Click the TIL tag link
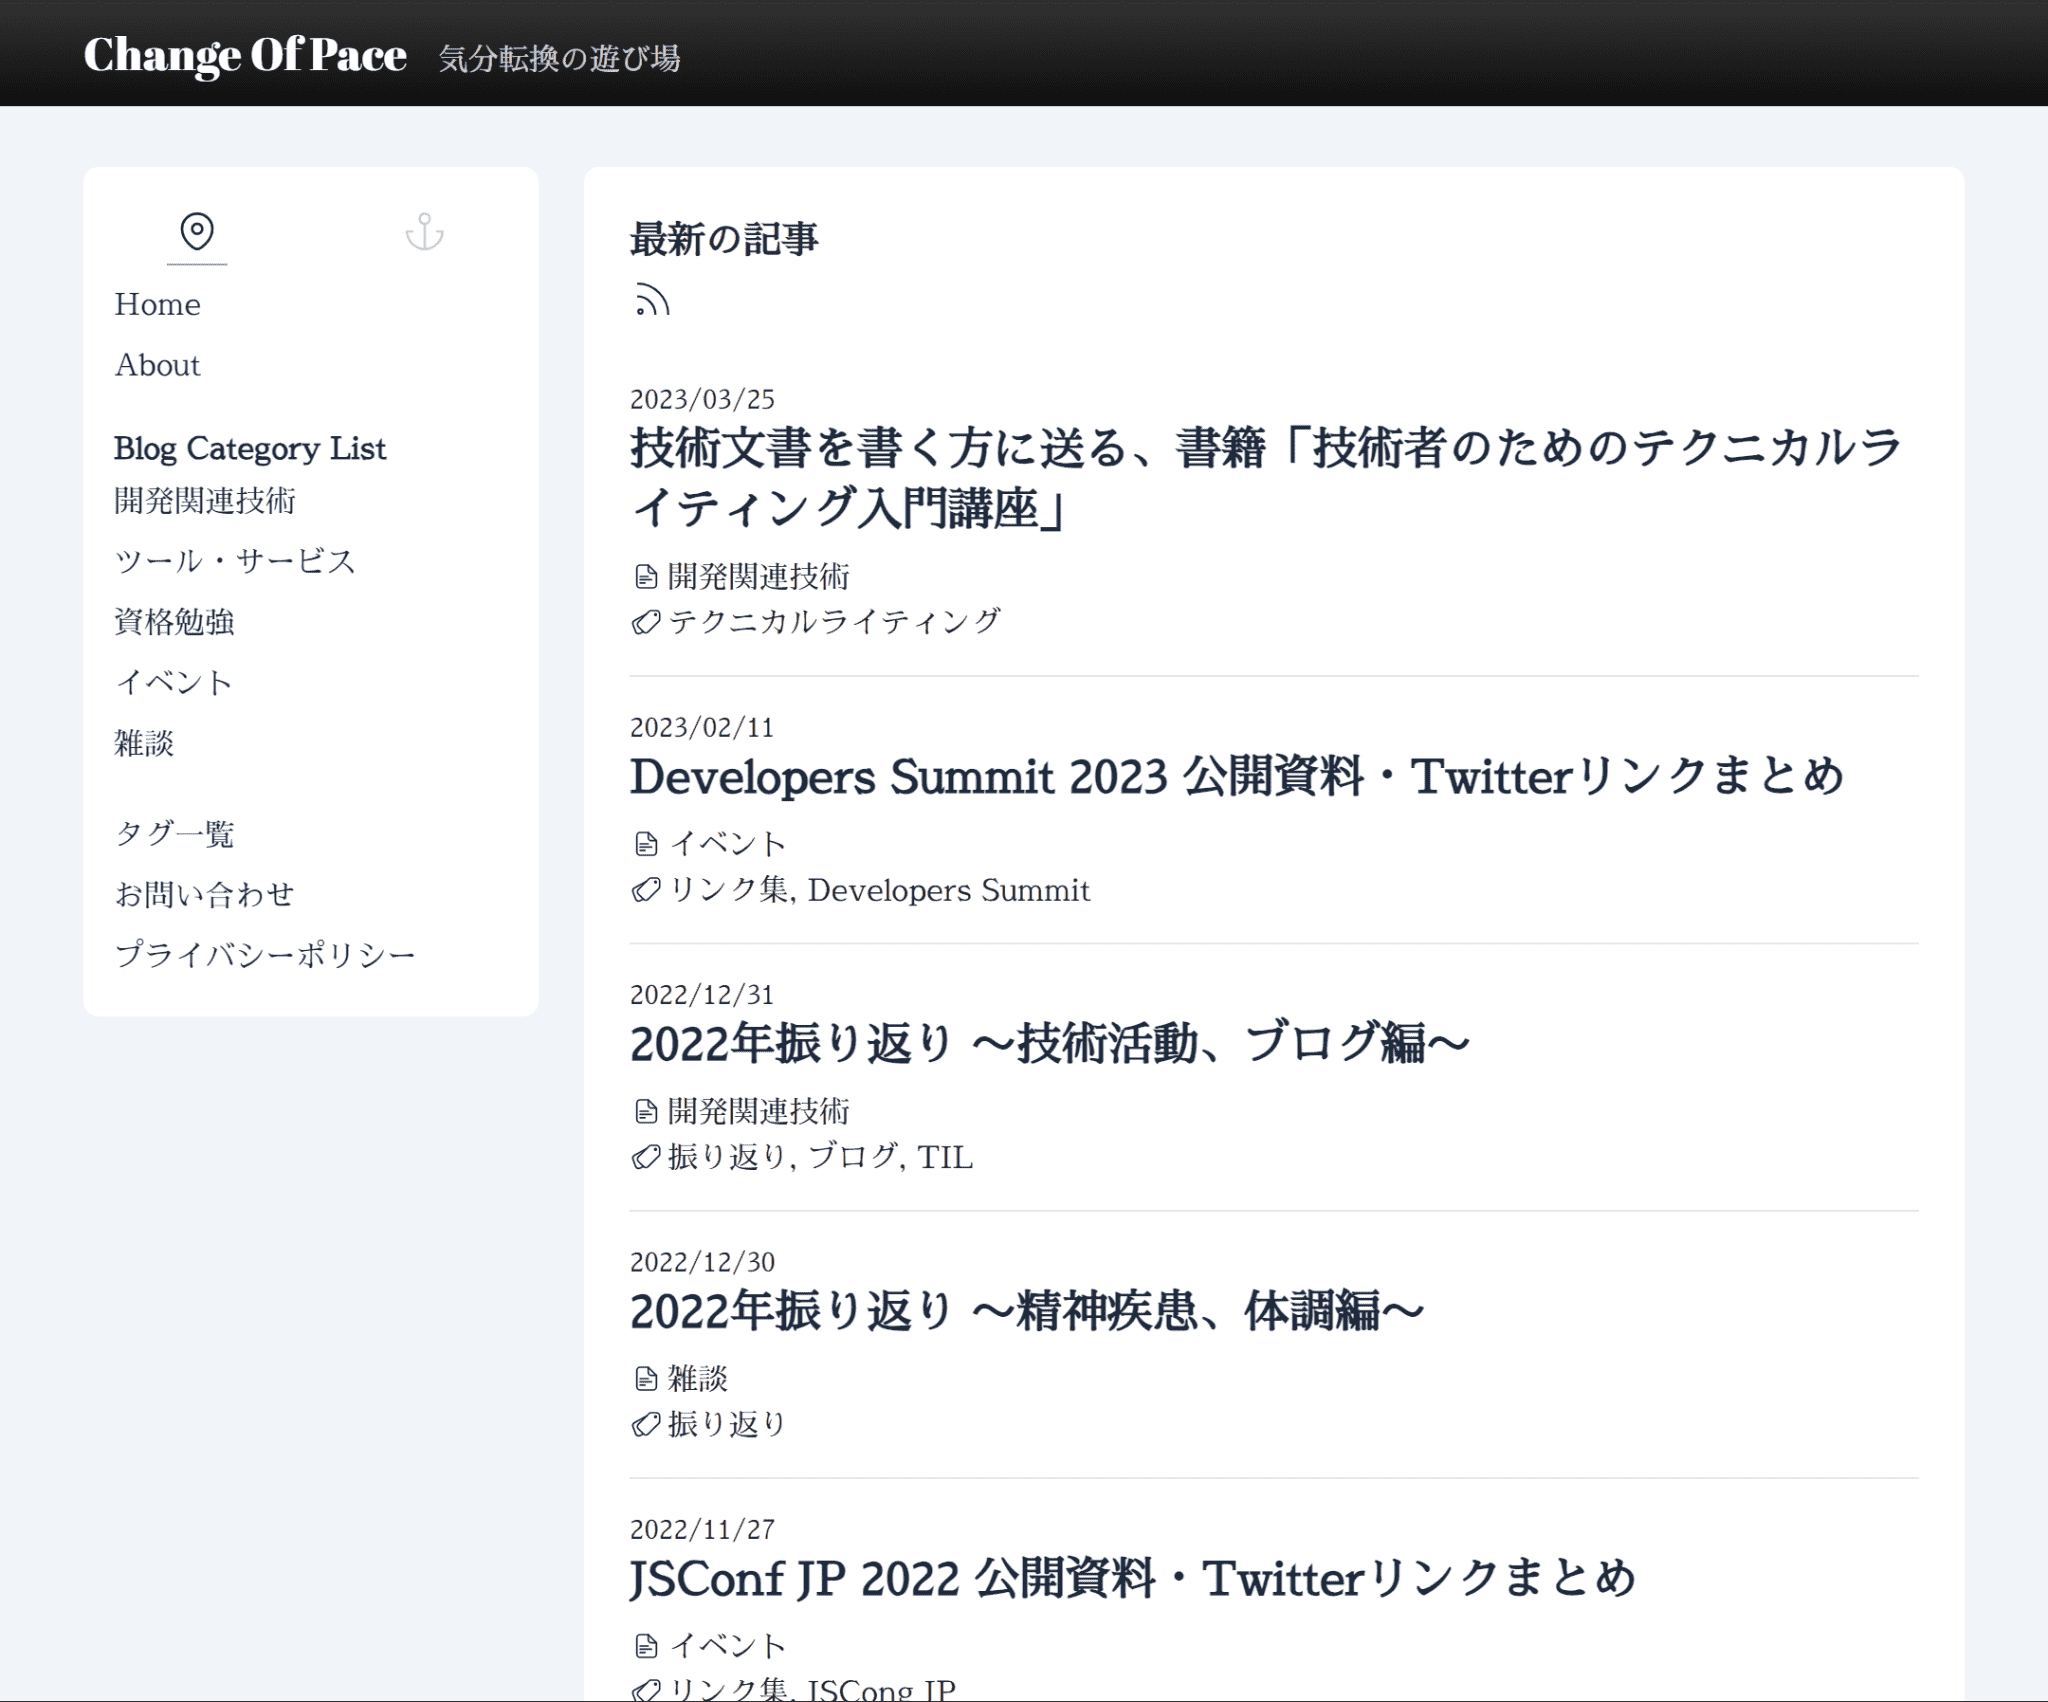The height and width of the screenshot is (1702, 2048). 945,1157
